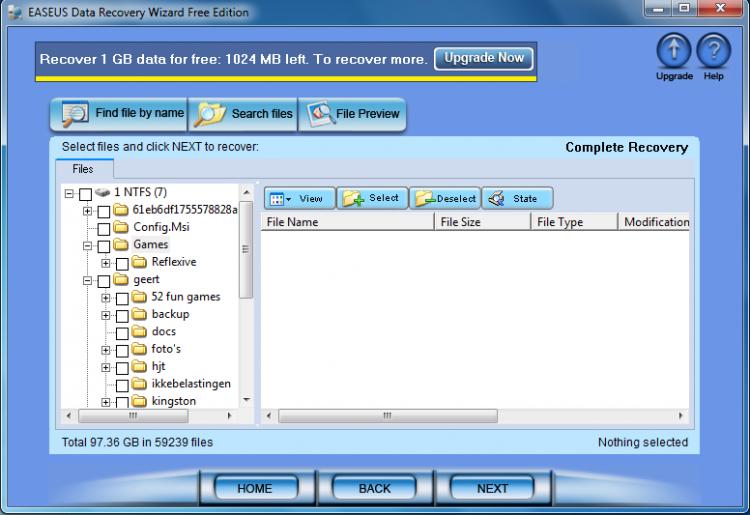Tick the Config.Msi folder checkbox
This screenshot has height=515, width=750.
point(104,228)
